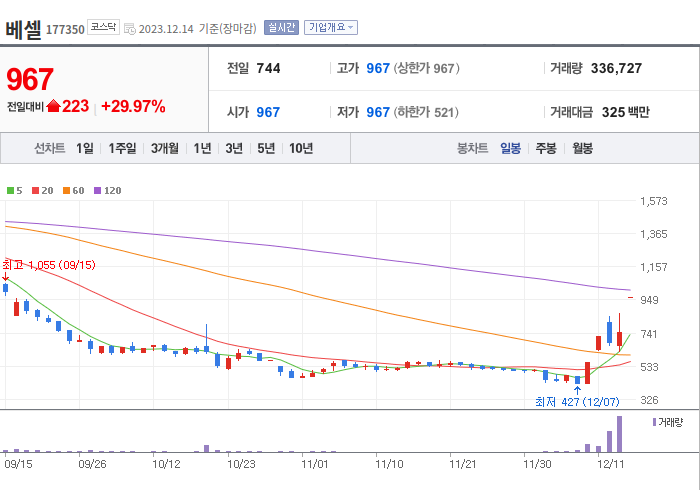Click the 12/11 date axis label
Screen dimensions: 700x490
tap(611, 464)
